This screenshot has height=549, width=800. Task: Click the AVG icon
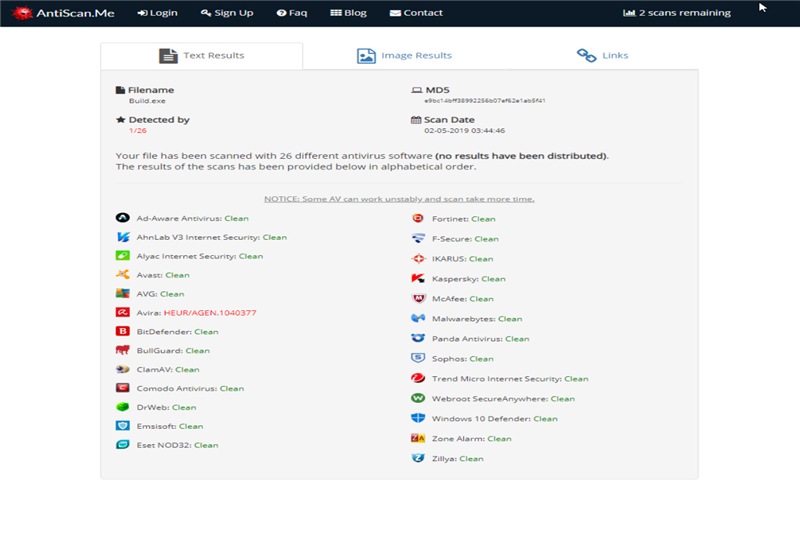point(122,293)
